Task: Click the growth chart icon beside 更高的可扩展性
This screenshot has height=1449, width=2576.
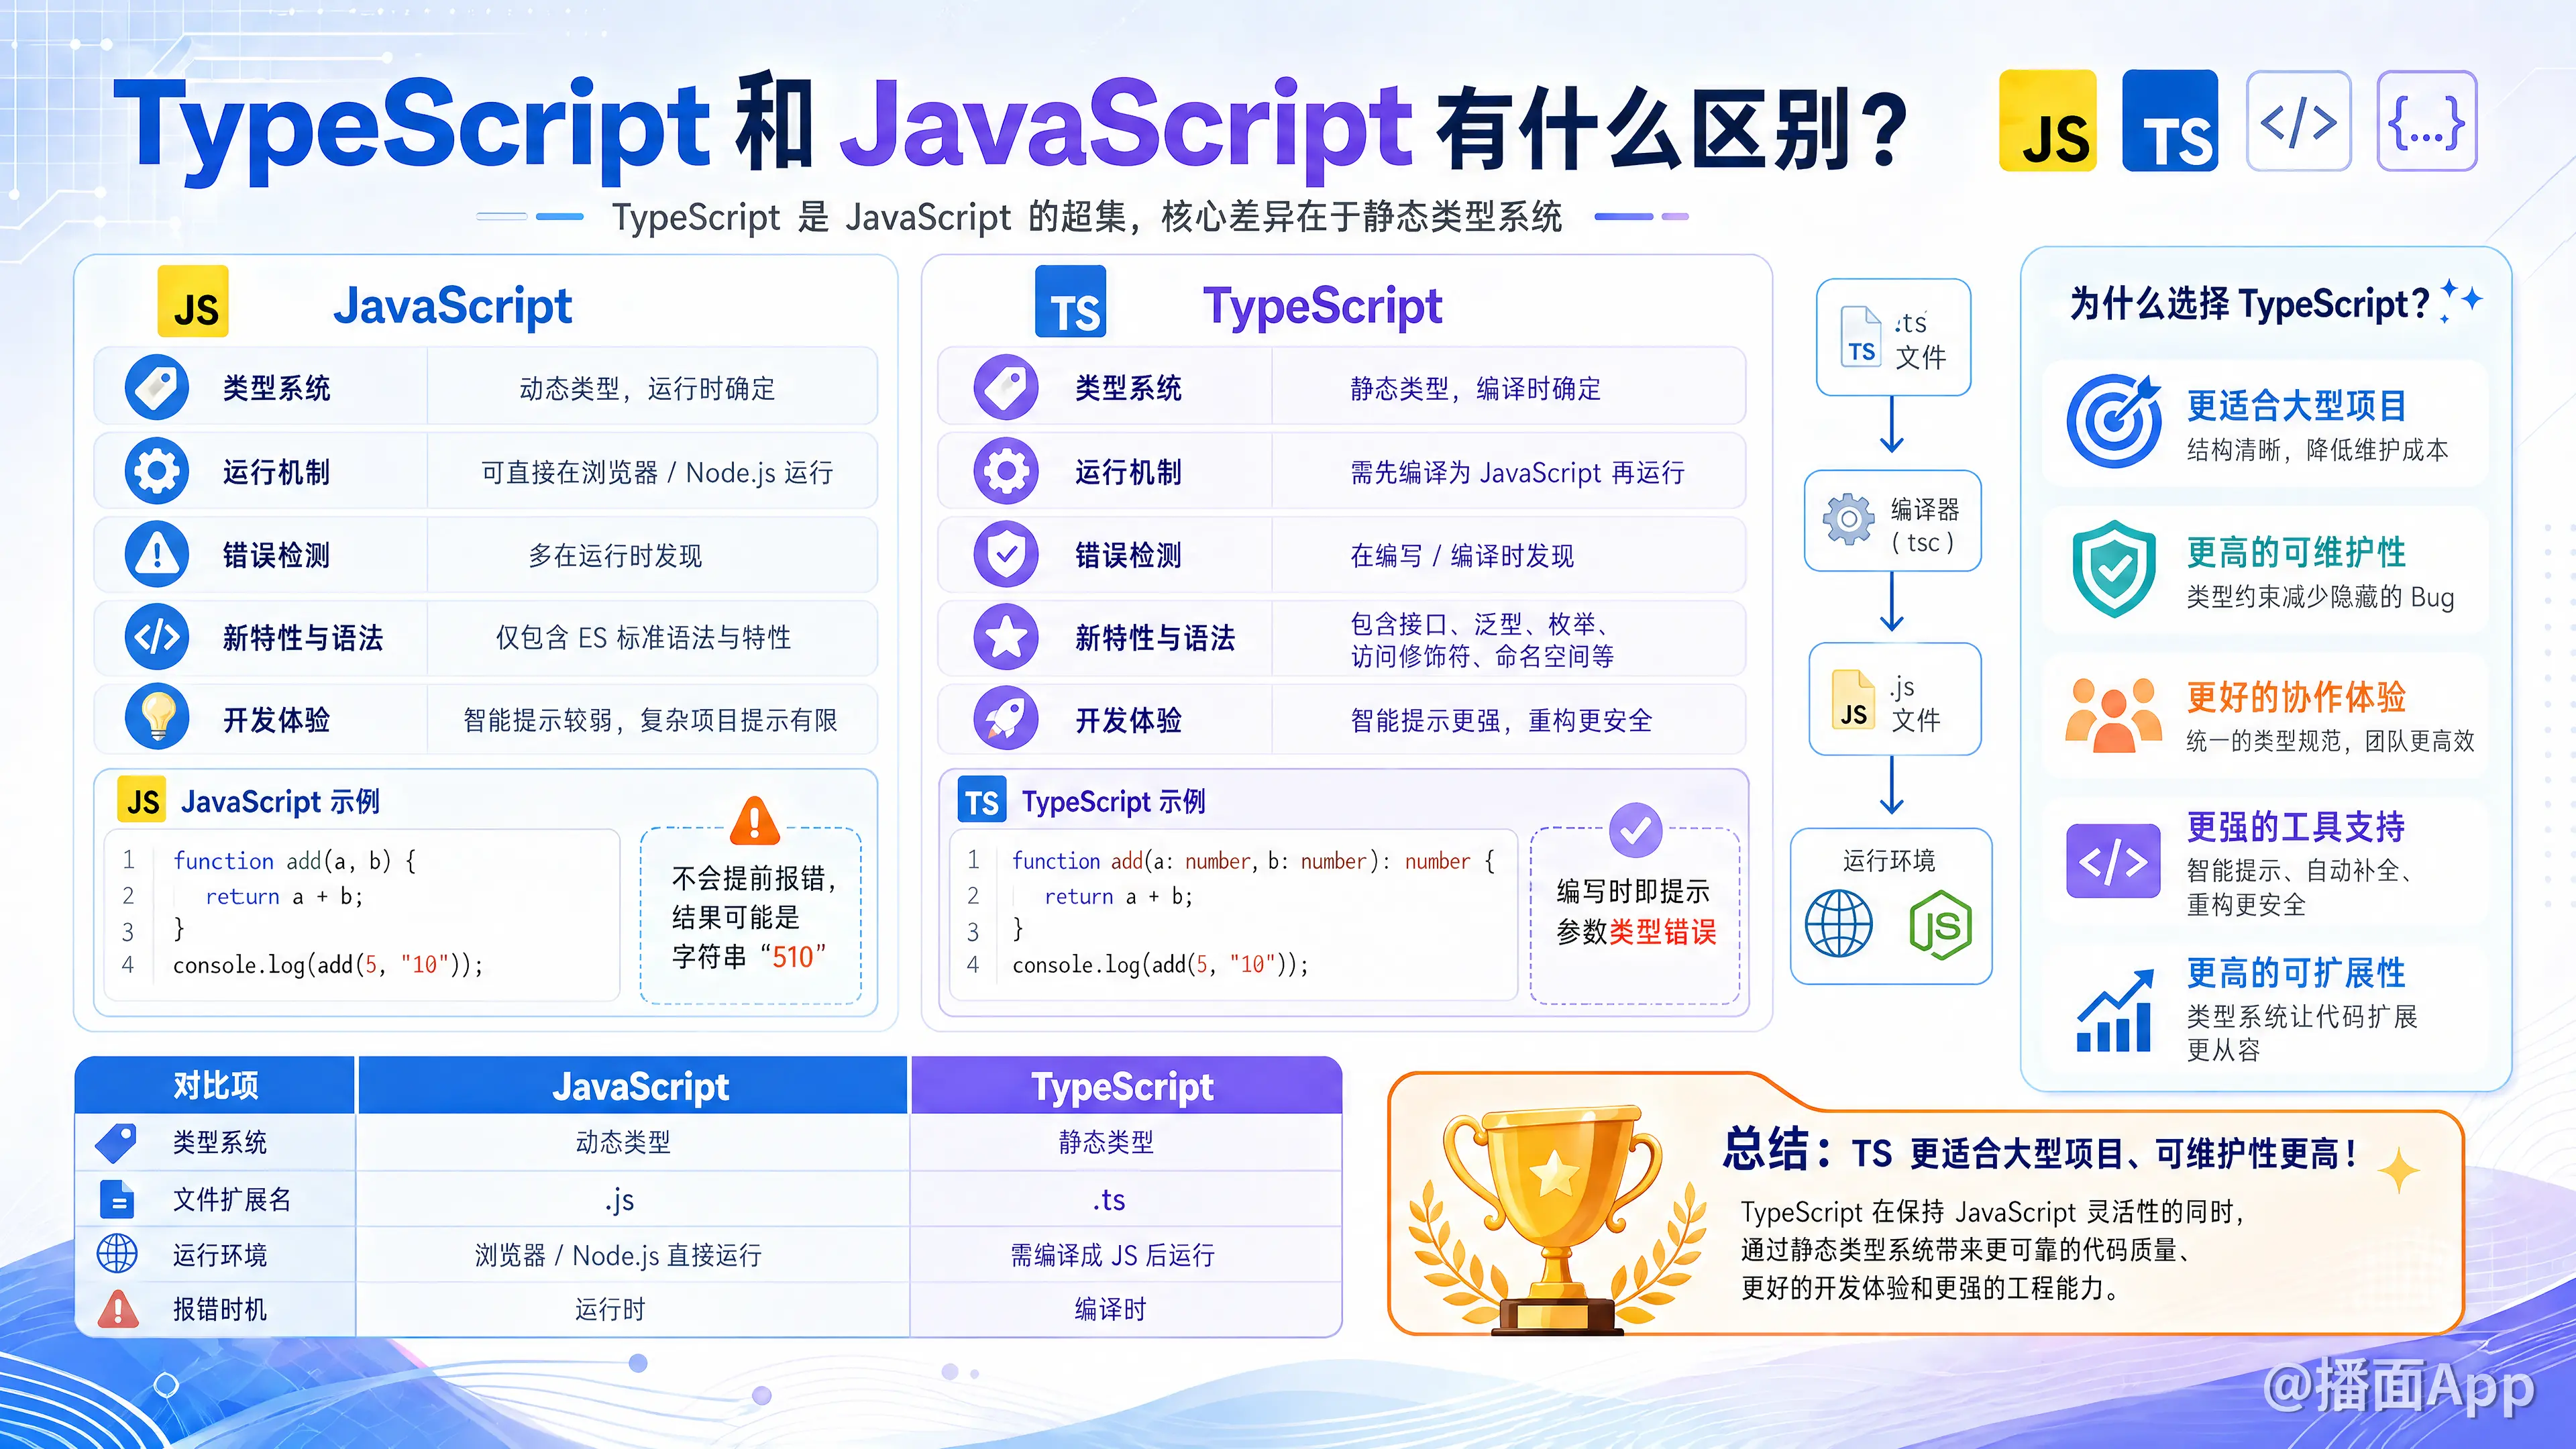Action: click(x=2115, y=1011)
